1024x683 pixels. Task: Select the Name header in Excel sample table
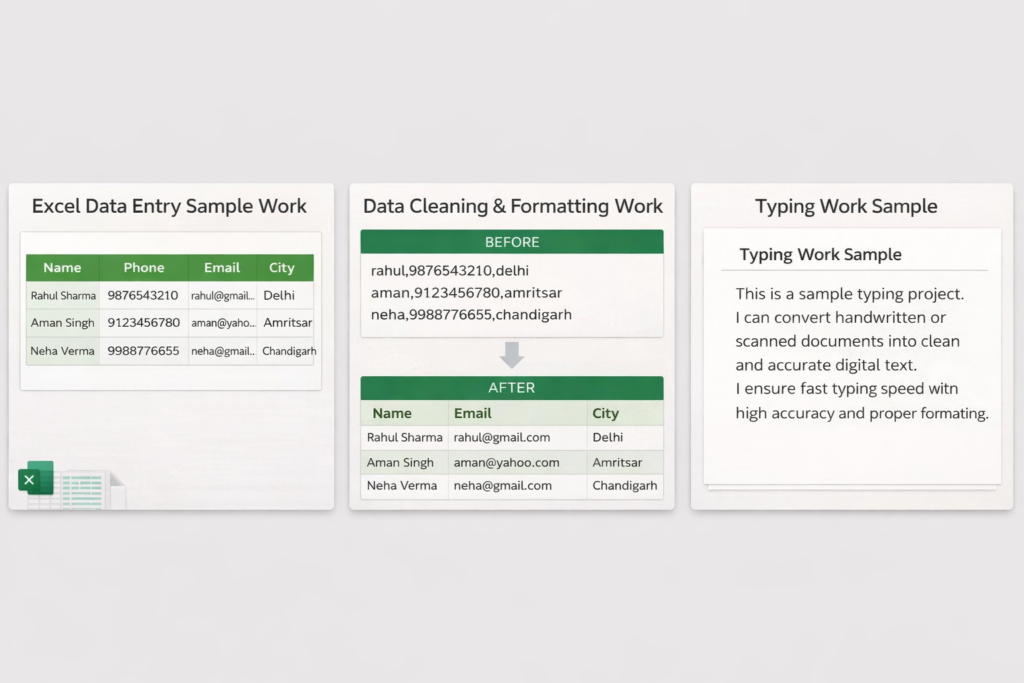[x=62, y=268]
